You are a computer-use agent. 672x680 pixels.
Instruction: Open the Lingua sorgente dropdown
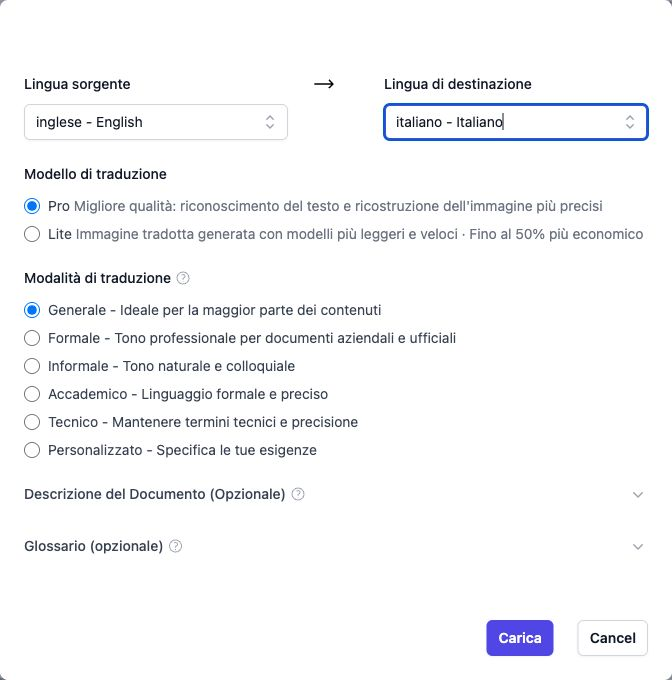(x=156, y=122)
